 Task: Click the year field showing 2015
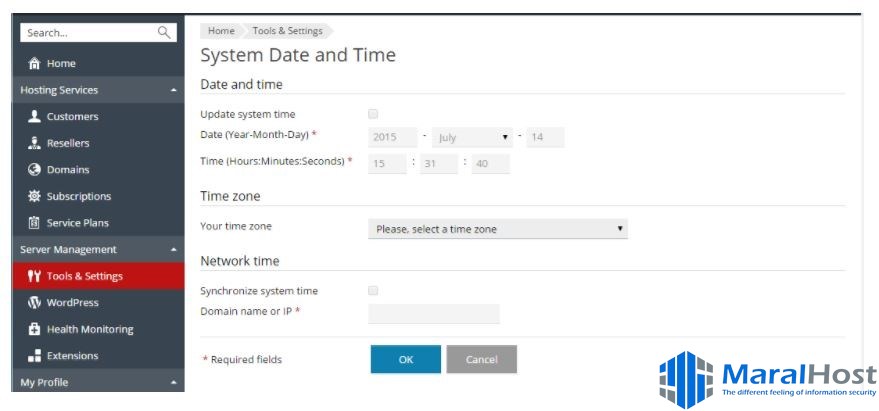[x=393, y=137]
